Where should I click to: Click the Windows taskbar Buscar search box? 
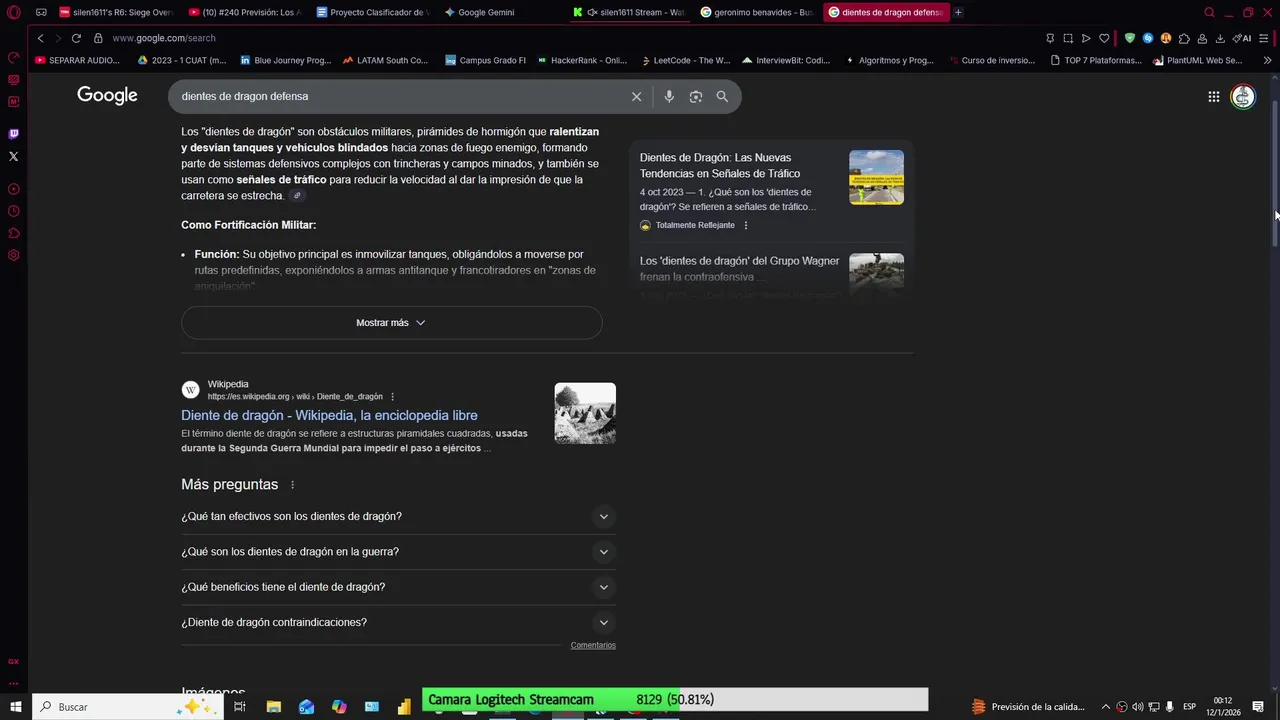pos(129,707)
